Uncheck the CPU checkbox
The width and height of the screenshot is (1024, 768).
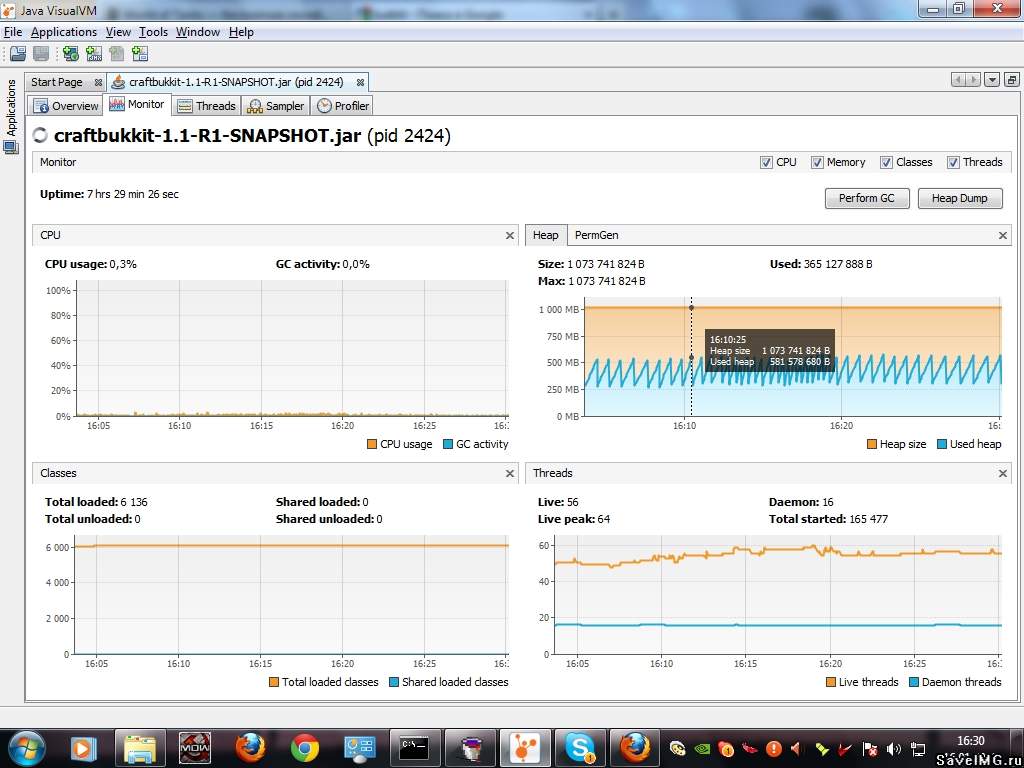tap(766, 163)
